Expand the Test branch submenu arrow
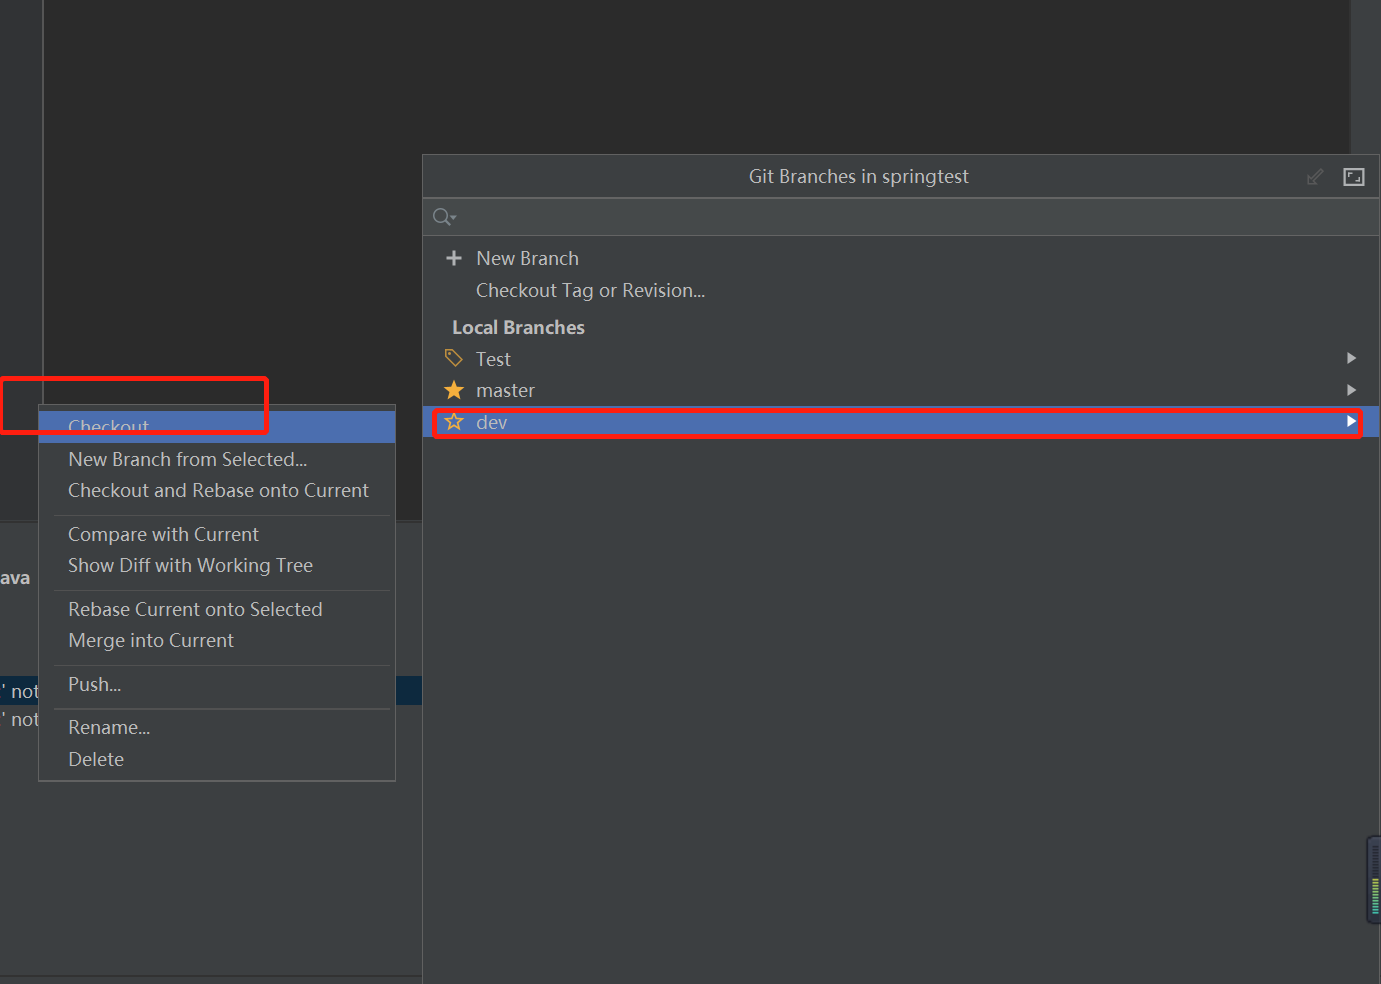1381x984 pixels. 1351,358
